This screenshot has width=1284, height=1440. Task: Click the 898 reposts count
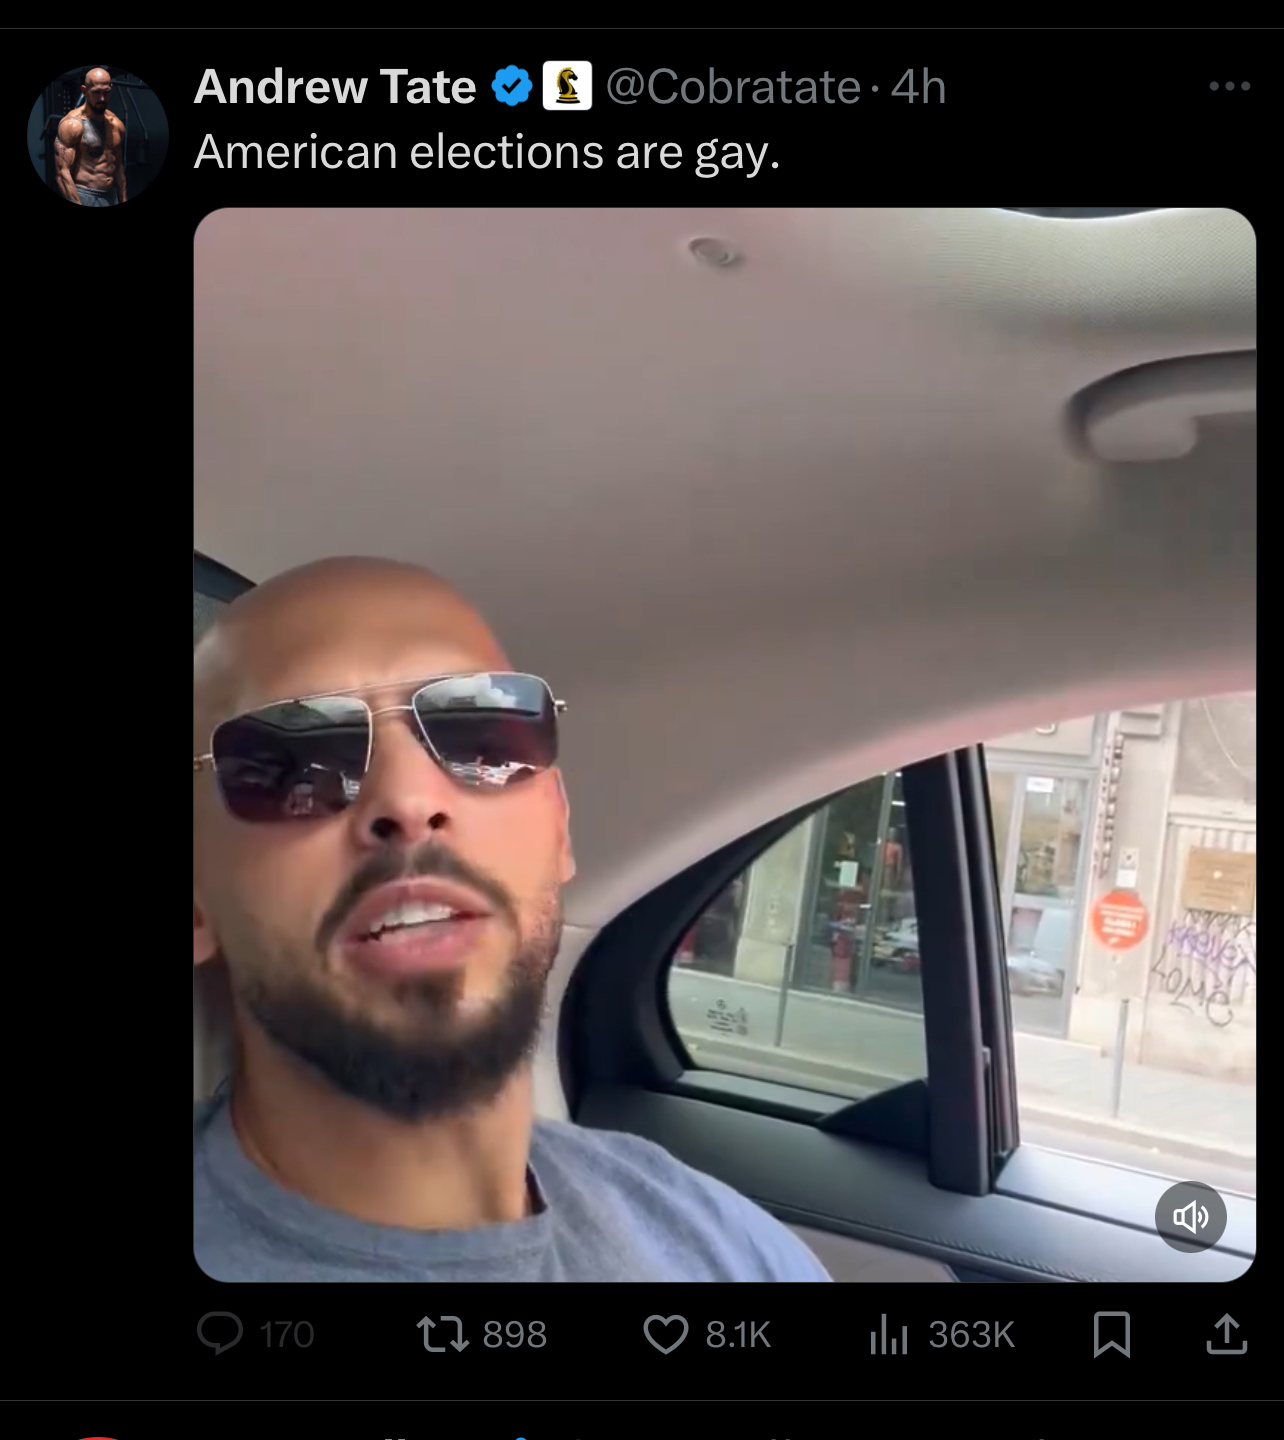tap(515, 1334)
